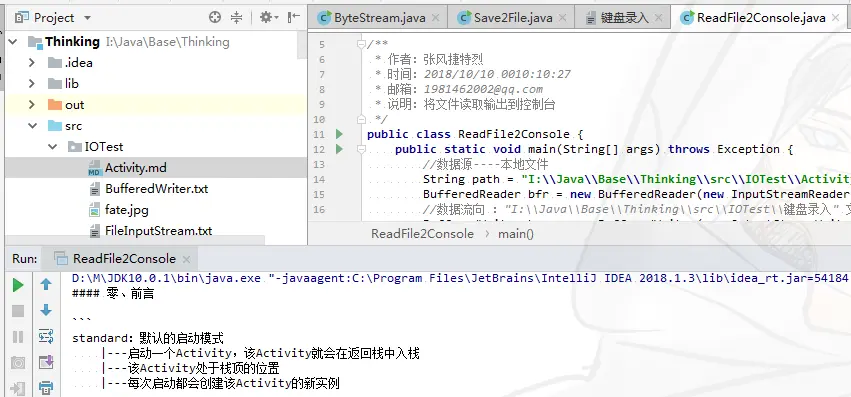Switch to 键盘录入 tab
Screen dimensions: 851x397
(x=623, y=17)
